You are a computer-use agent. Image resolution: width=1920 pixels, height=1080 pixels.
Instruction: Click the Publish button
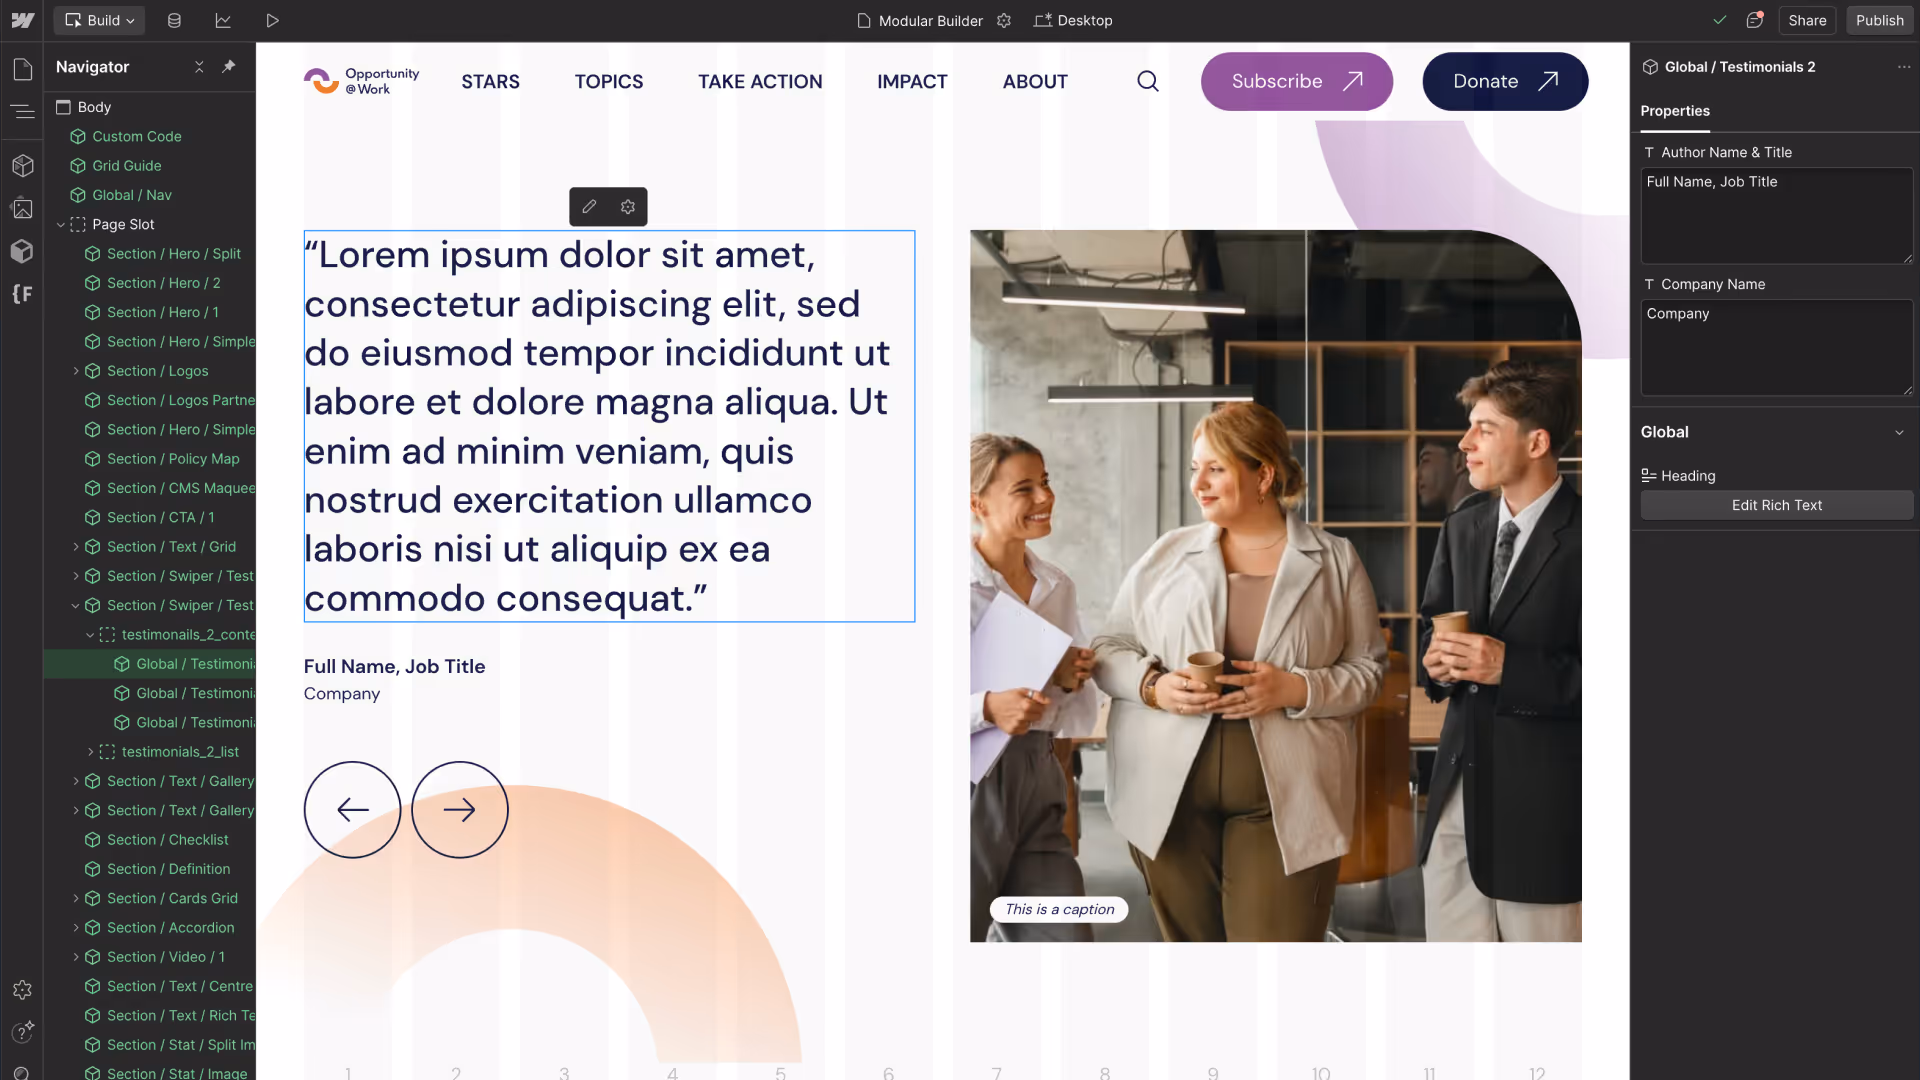coord(1879,20)
